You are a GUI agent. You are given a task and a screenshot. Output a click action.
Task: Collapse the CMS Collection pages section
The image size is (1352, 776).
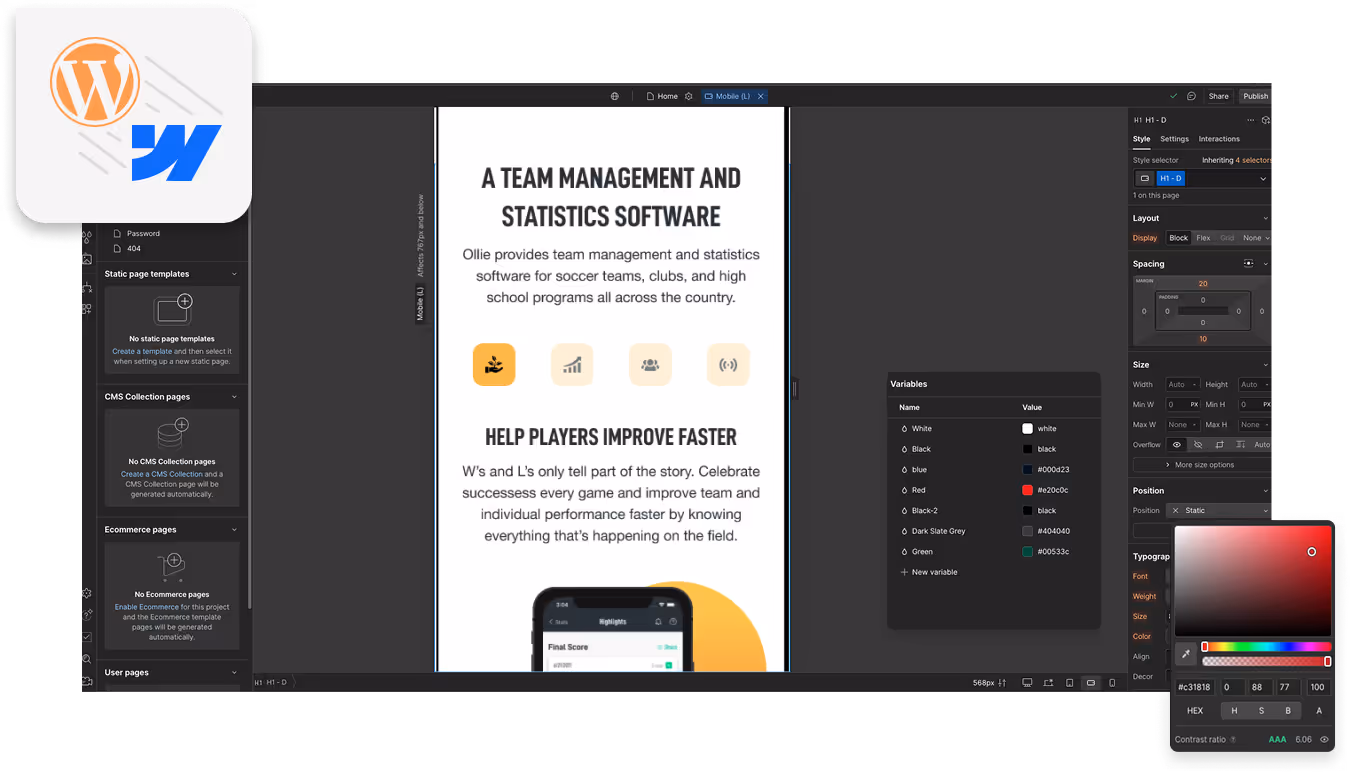pos(234,397)
